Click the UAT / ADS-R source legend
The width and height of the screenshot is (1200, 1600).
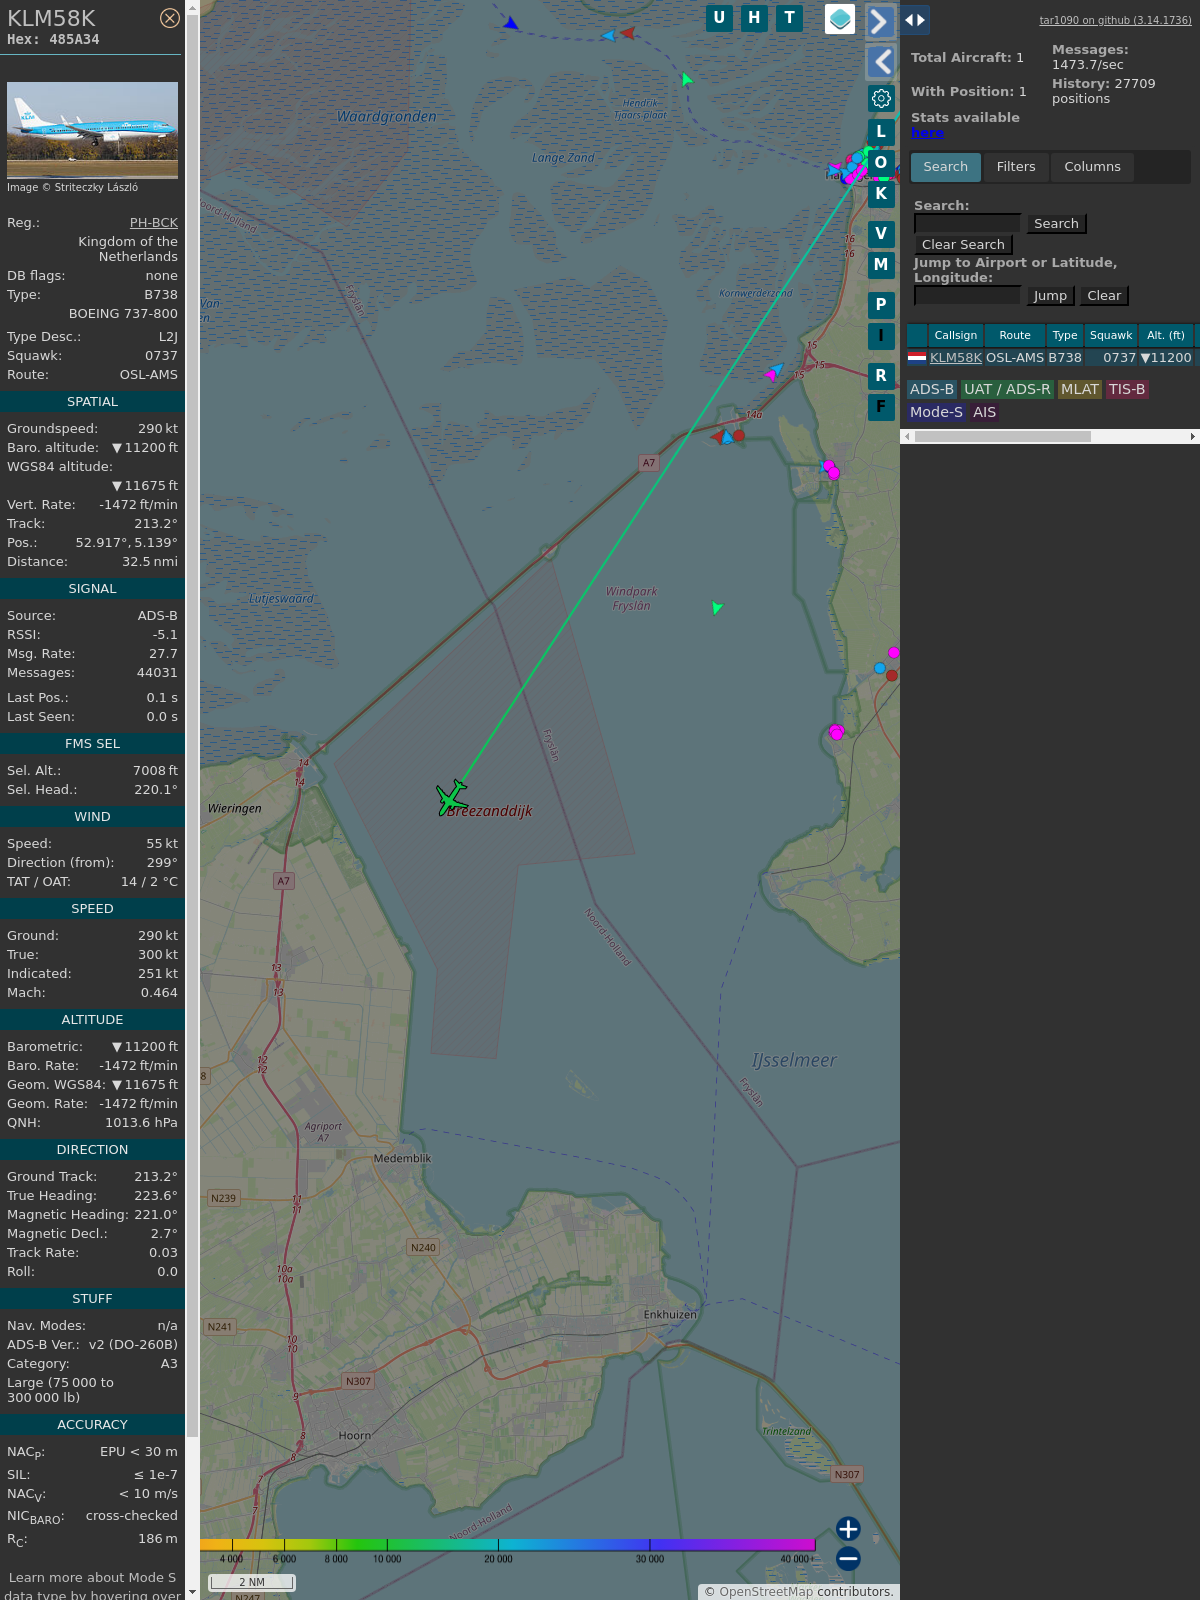(1007, 389)
